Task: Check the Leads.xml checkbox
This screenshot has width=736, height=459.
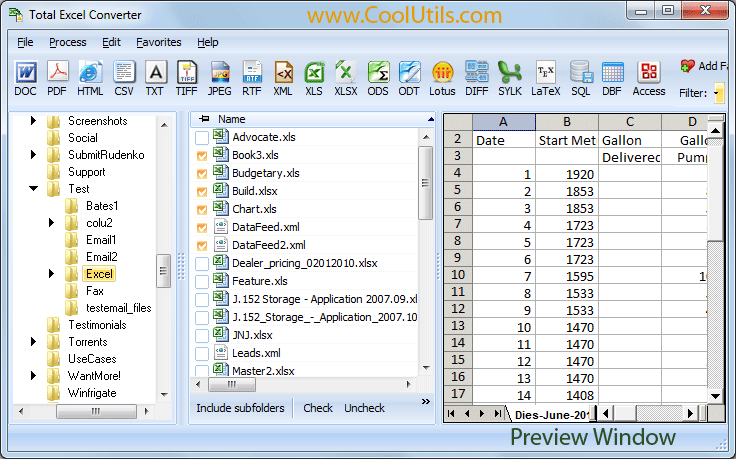Action: pos(202,354)
